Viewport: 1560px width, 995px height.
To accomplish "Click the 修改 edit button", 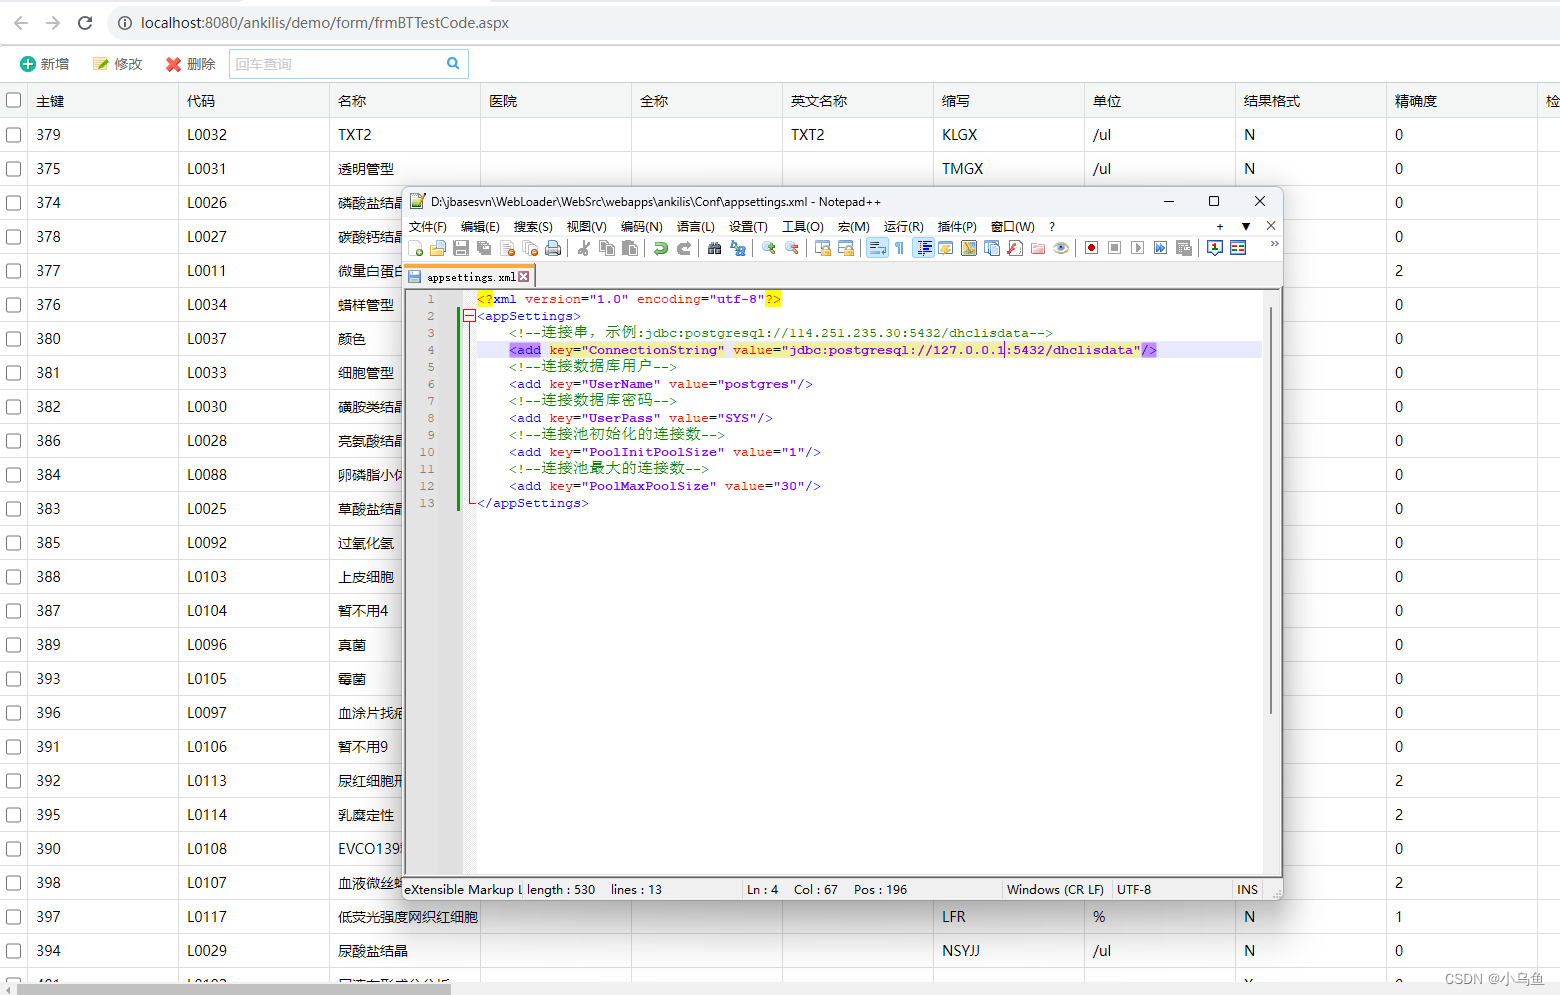I will tap(117, 64).
